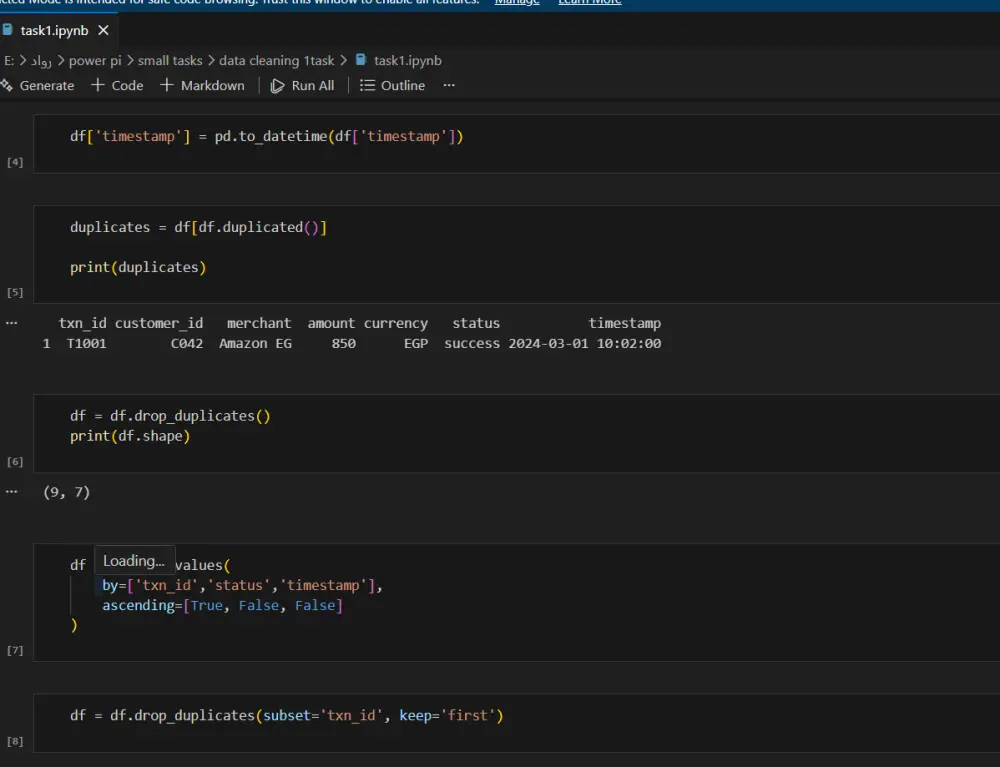The width and height of the screenshot is (1000, 767).
Task: Switch to the task1.ipynb tab
Action: coord(55,30)
